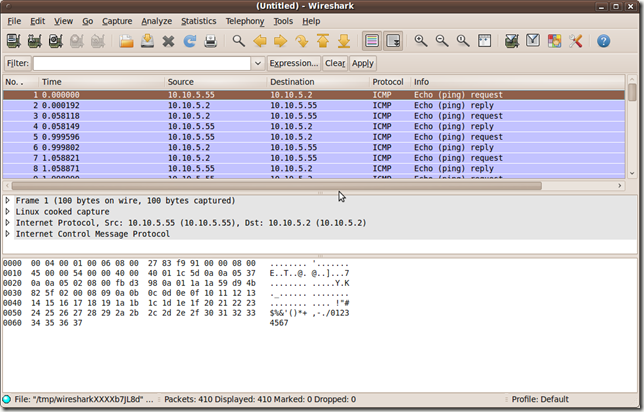Toggle packet list colorization
644x412 pixels.
coord(372,41)
